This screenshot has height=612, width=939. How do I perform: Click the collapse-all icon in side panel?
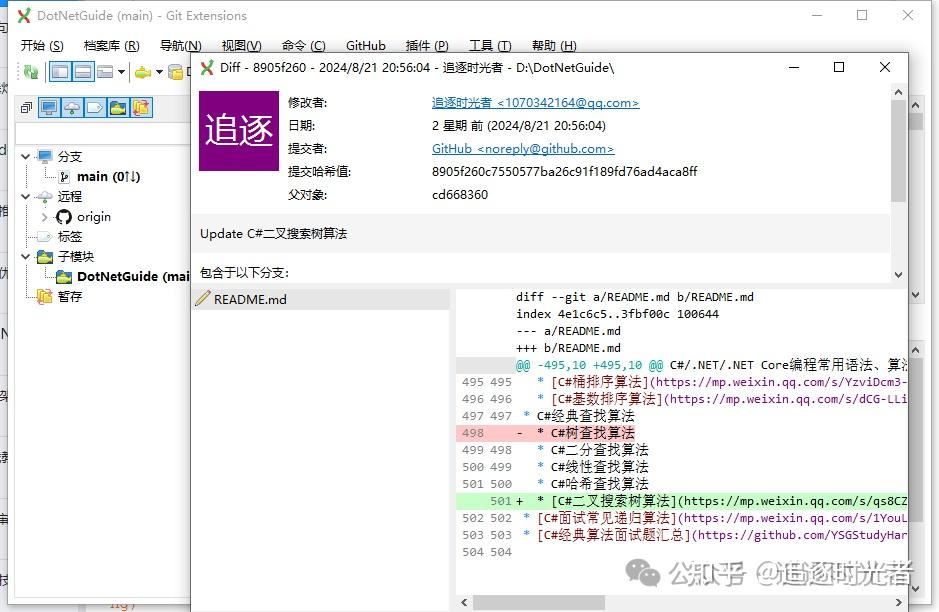coord(26,108)
